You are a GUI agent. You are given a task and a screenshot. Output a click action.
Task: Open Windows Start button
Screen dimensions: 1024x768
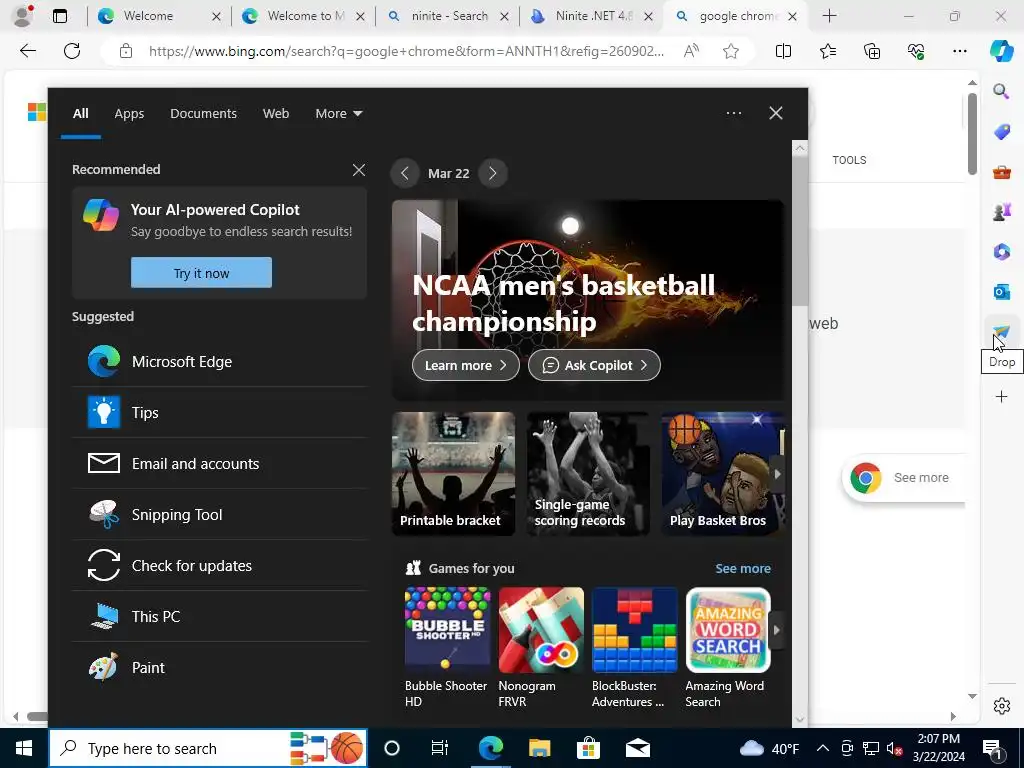[x=24, y=748]
